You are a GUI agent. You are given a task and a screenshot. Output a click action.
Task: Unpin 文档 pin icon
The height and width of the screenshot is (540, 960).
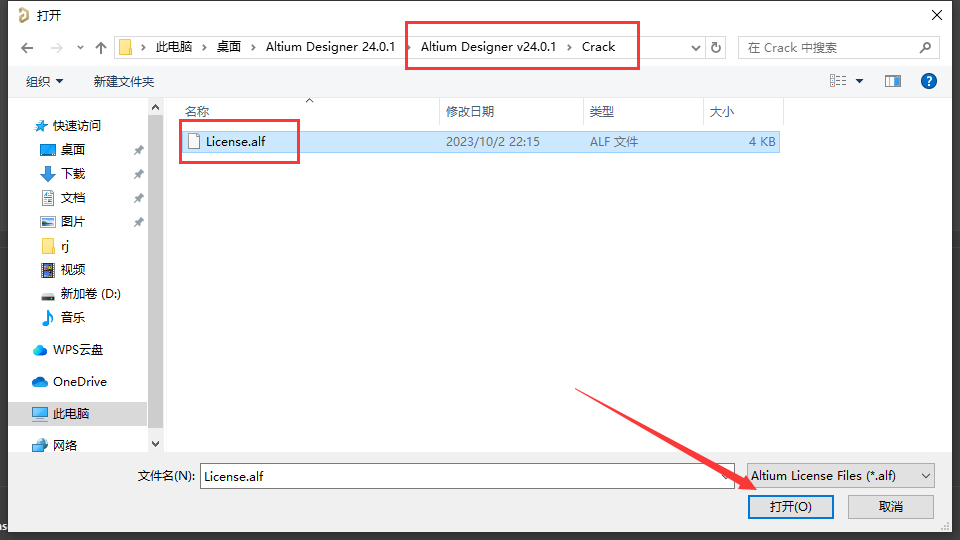139,198
